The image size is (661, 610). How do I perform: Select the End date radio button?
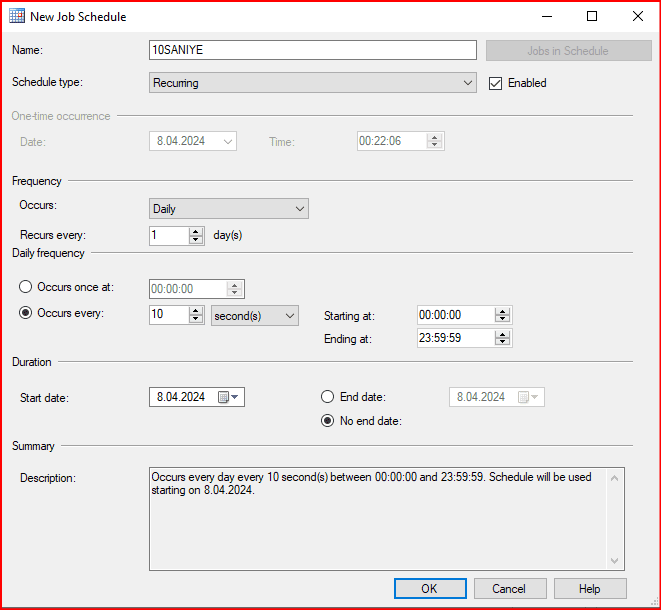(x=328, y=397)
